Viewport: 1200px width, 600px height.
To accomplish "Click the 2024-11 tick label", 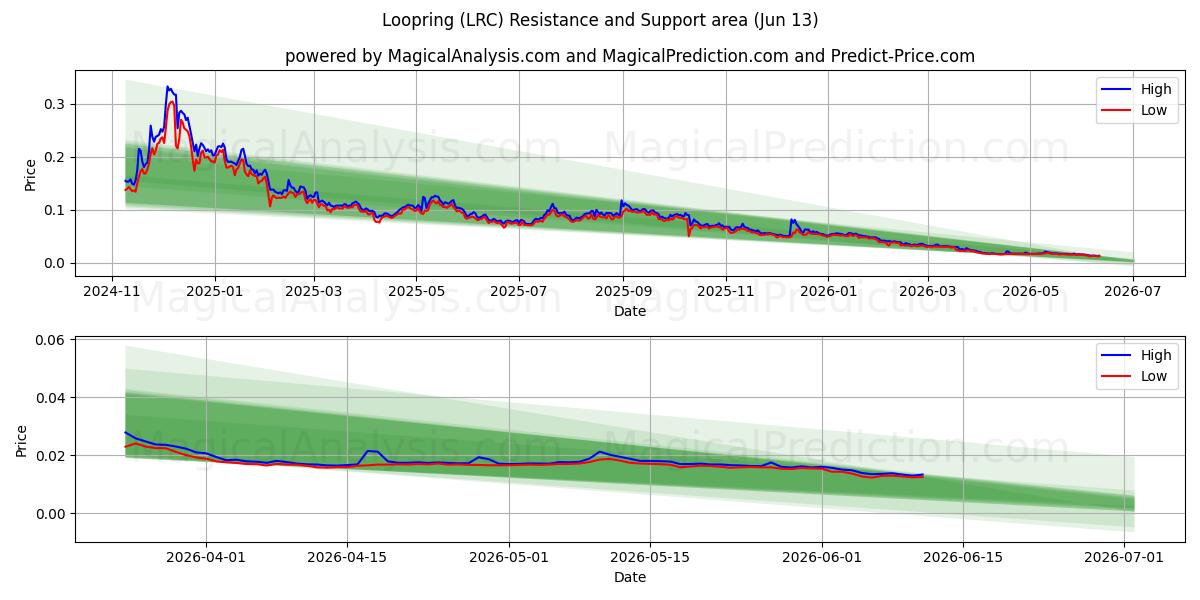I will (x=111, y=291).
